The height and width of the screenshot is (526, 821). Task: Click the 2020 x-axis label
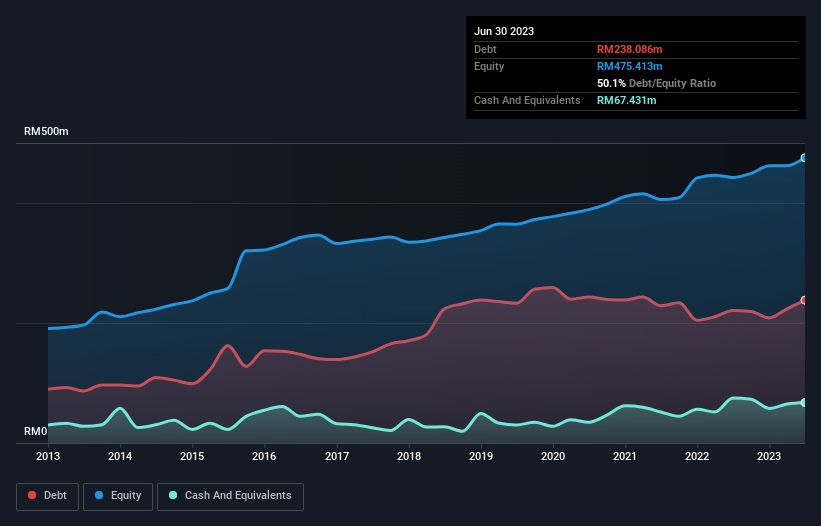tap(553, 456)
